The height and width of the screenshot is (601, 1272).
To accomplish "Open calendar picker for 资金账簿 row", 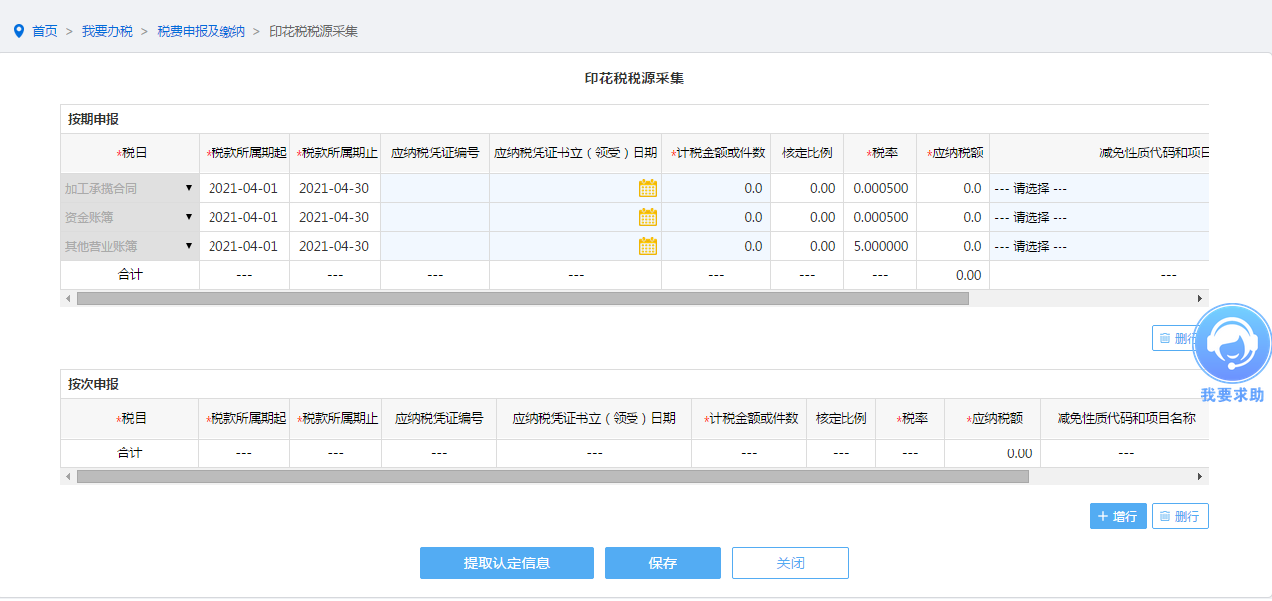I will [x=647, y=217].
